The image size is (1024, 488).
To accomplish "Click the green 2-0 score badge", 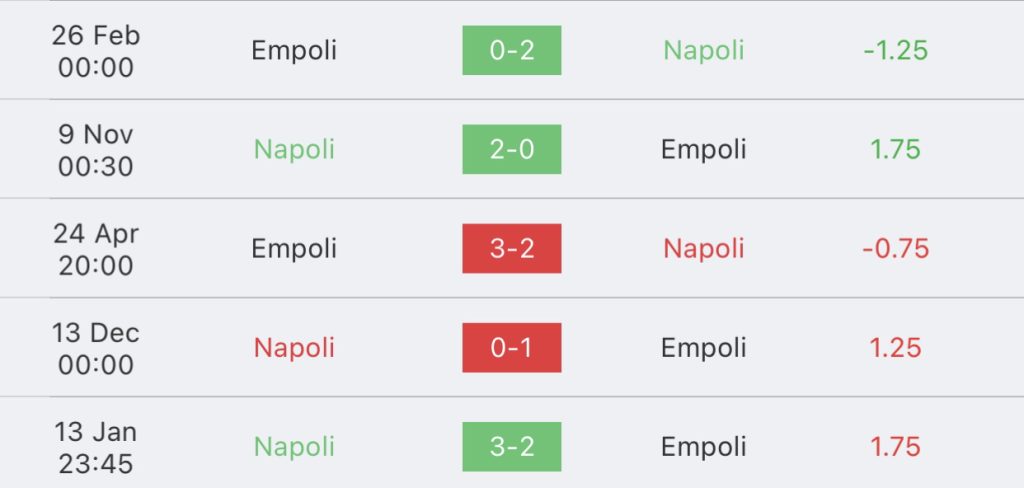I will pyautogui.click(x=511, y=150).
